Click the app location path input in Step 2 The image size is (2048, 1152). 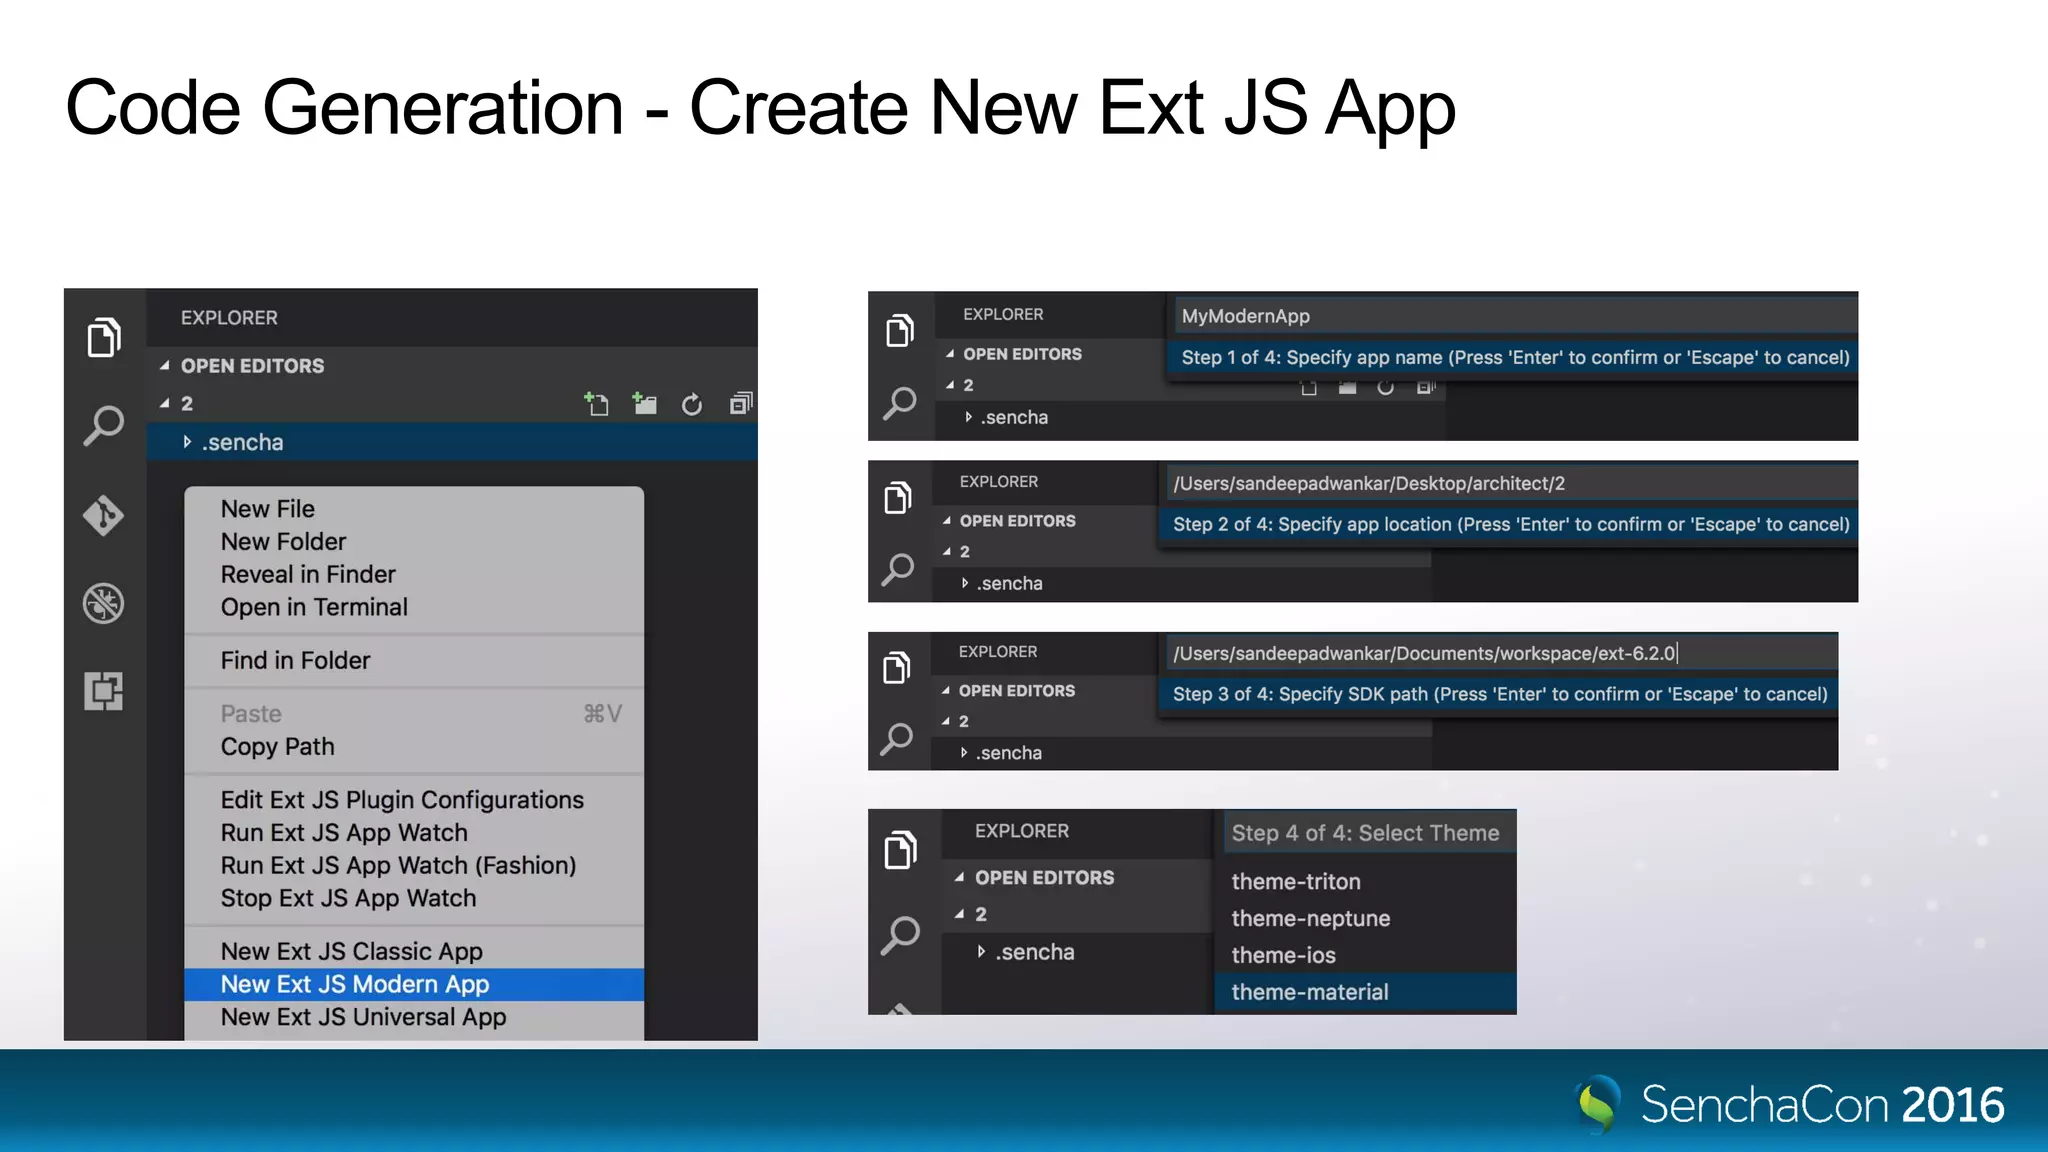pos(1512,484)
